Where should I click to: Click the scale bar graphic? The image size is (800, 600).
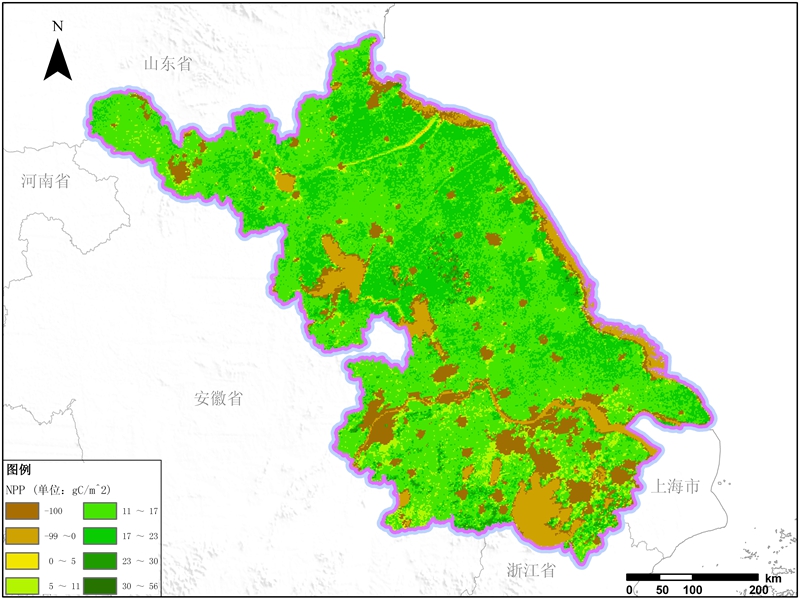(692, 577)
